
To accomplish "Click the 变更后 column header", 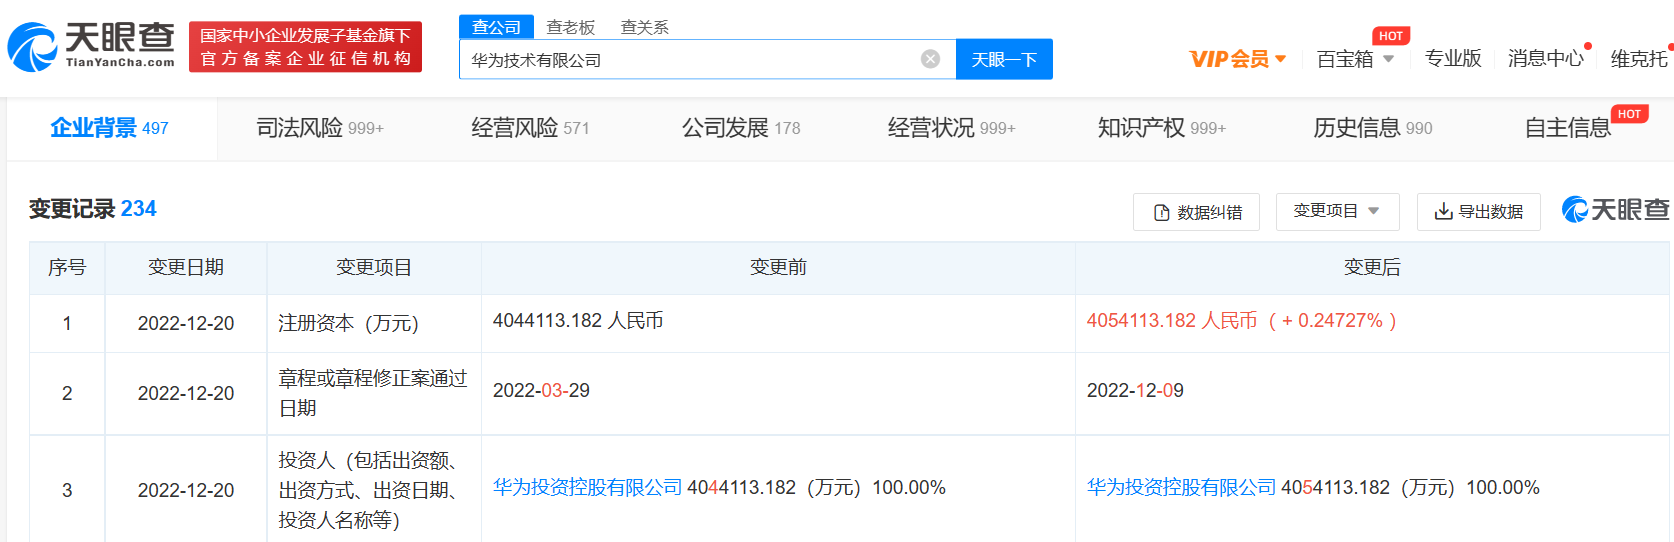I will (x=1372, y=267).
